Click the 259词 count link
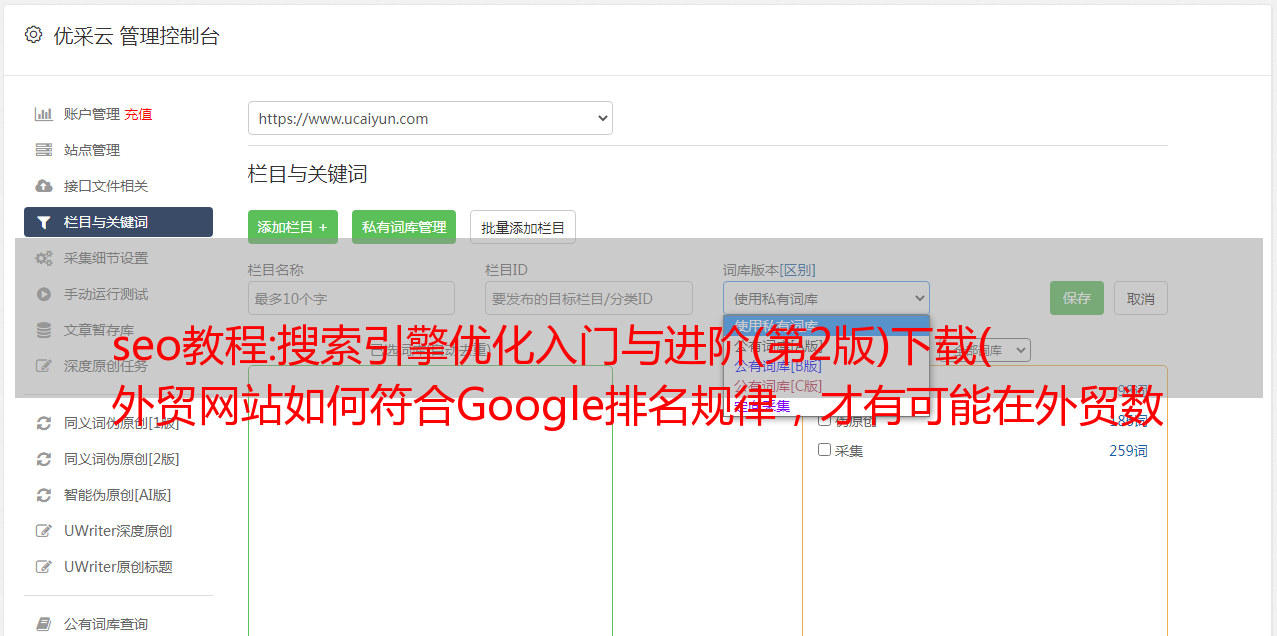 point(1128,451)
